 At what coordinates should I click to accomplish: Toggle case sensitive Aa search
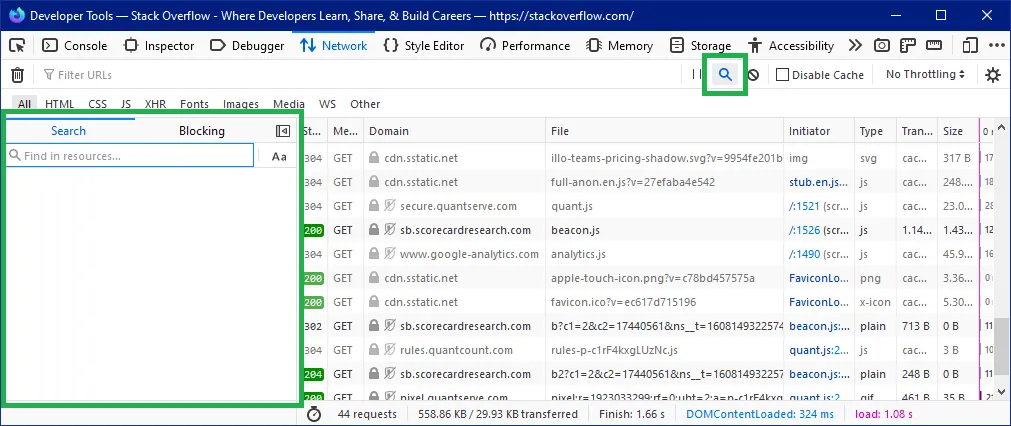click(x=279, y=156)
